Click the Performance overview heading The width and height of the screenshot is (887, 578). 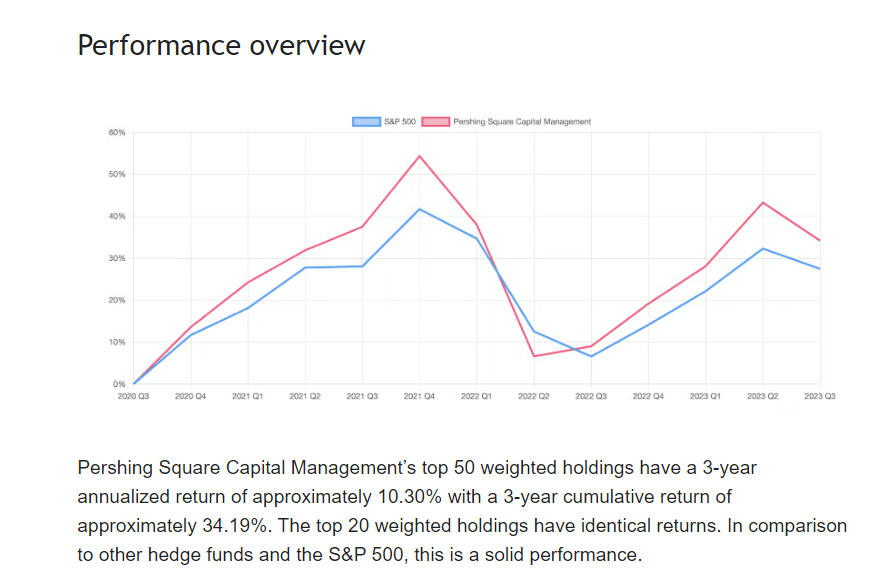point(222,46)
